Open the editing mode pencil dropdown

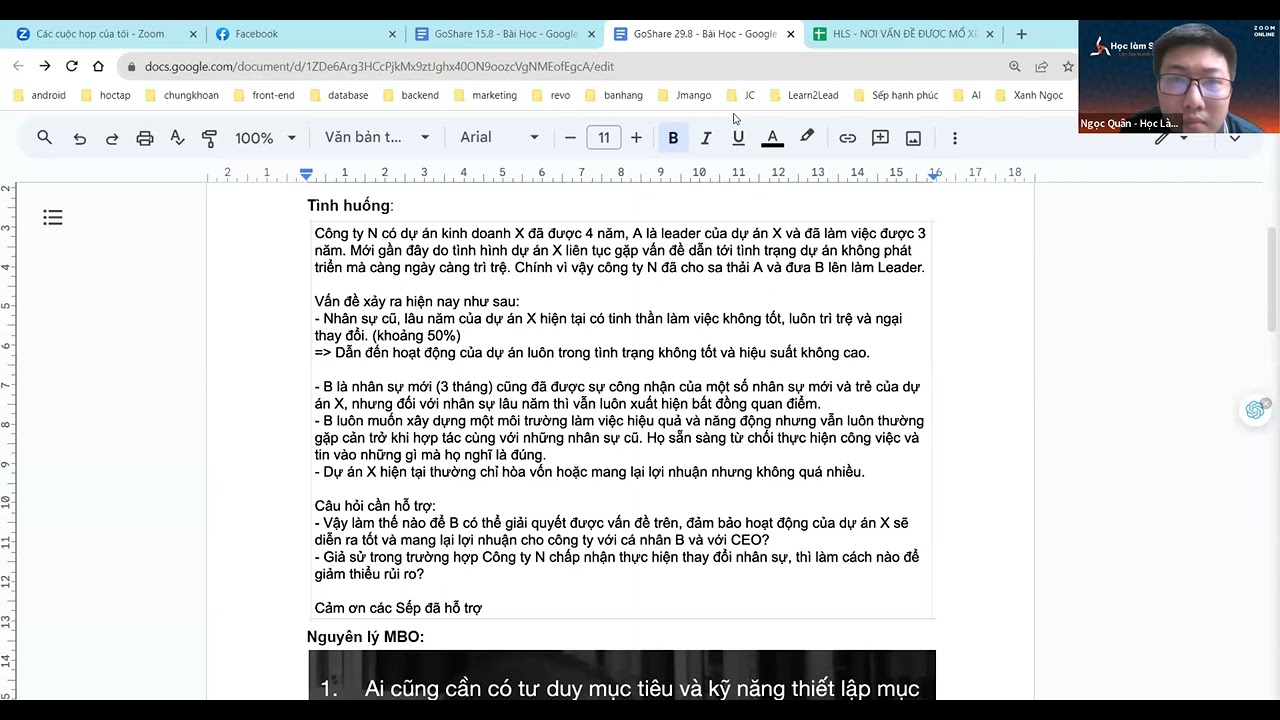[1171, 138]
